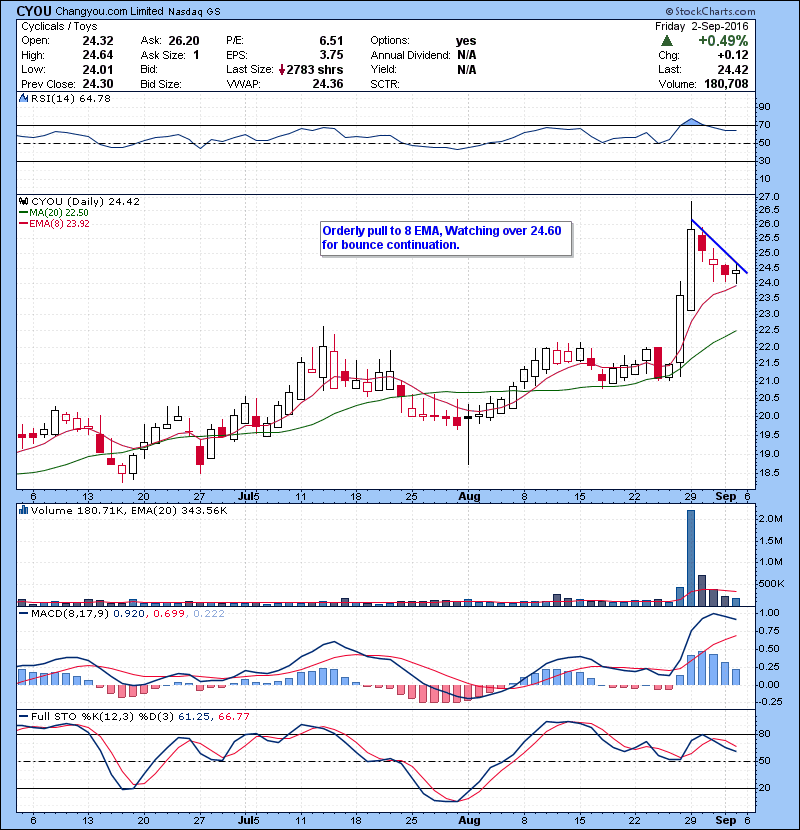Click the Low value 24.01
The image size is (800, 830).
pos(98,69)
